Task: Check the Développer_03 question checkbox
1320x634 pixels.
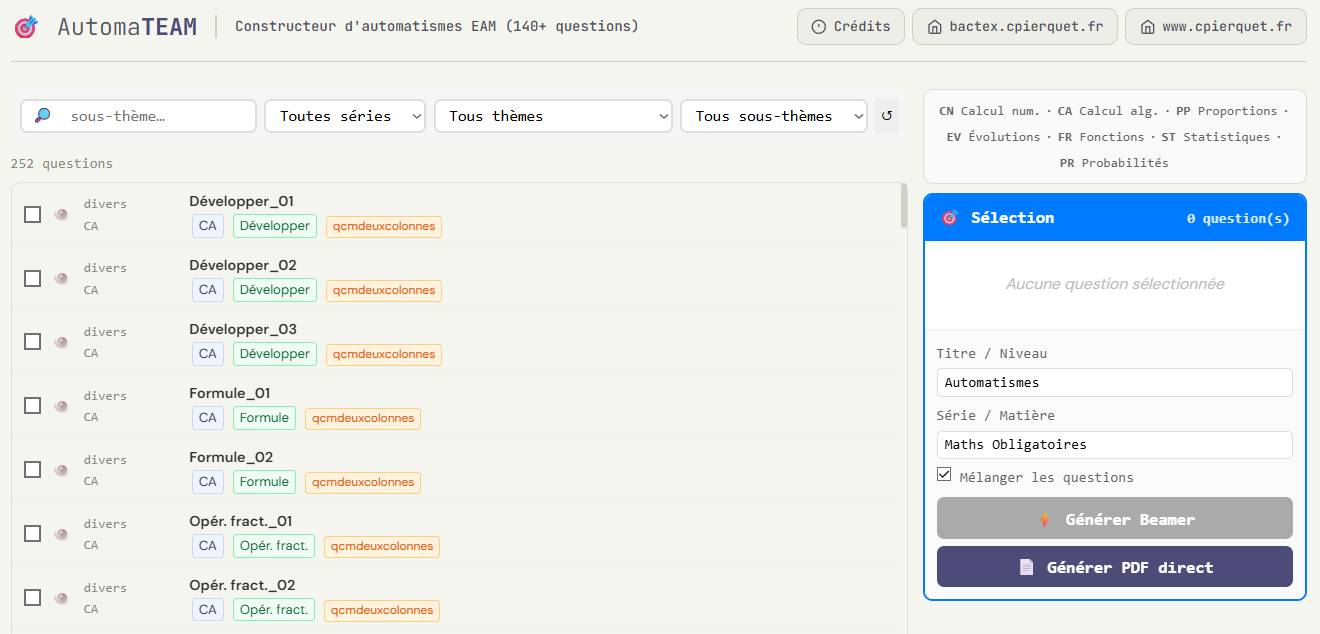Action: tap(33, 342)
